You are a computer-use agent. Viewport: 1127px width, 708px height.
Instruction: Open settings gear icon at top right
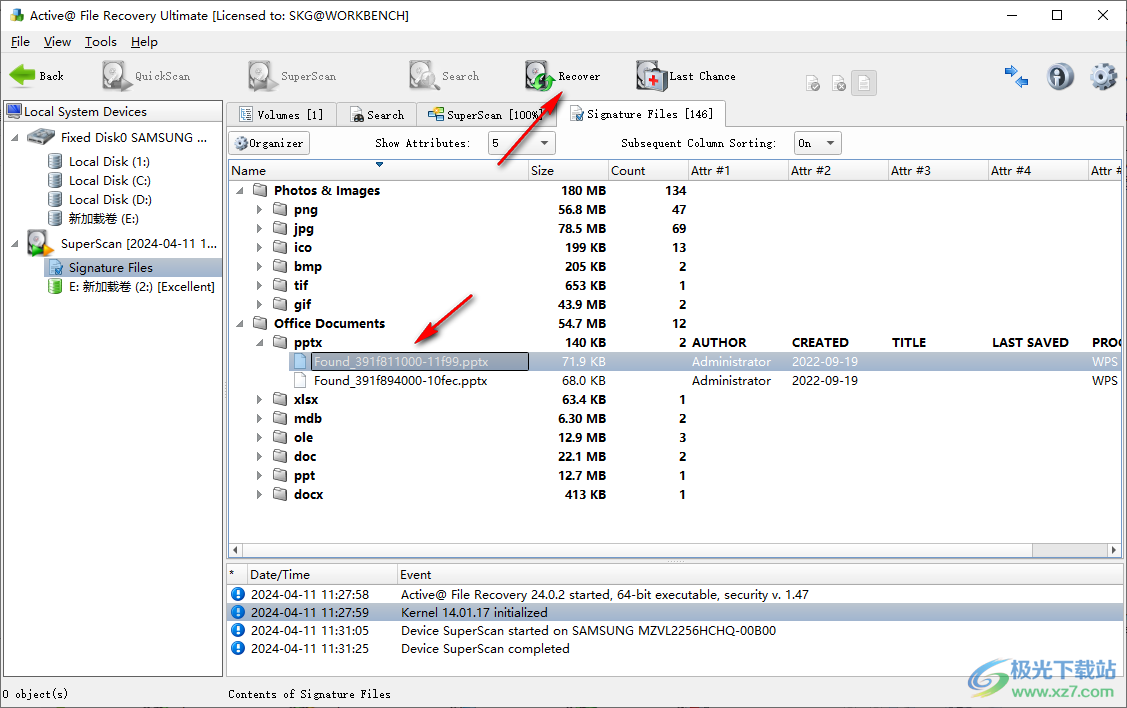pyautogui.click(x=1103, y=77)
